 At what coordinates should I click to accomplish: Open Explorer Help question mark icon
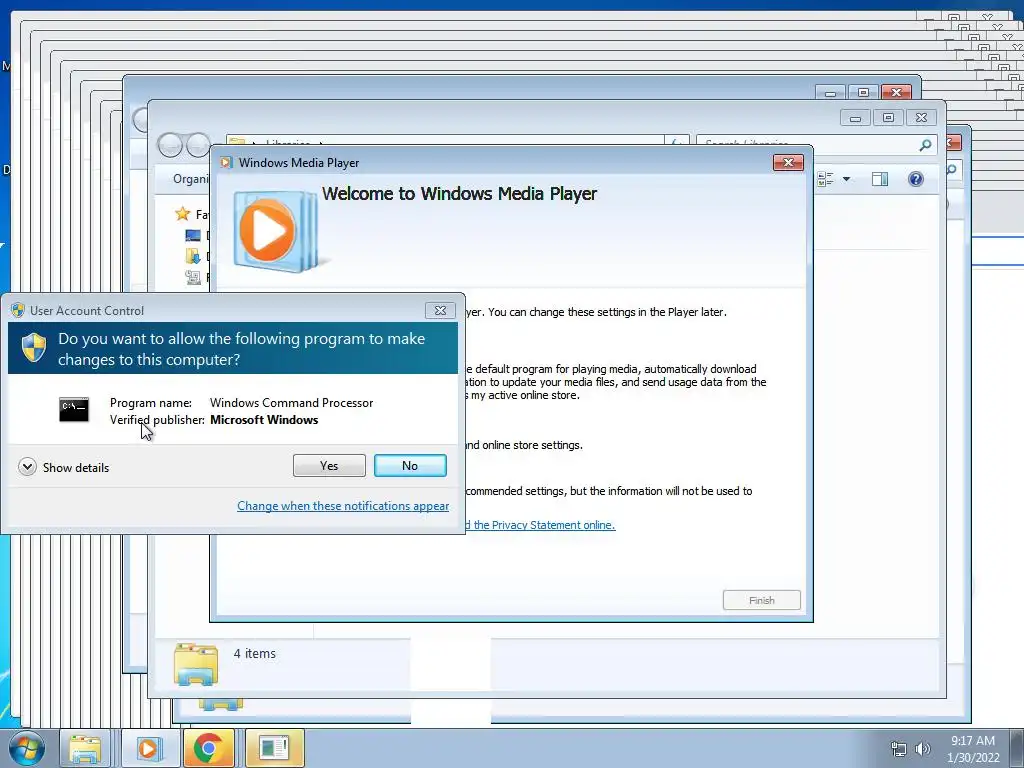click(916, 179)
